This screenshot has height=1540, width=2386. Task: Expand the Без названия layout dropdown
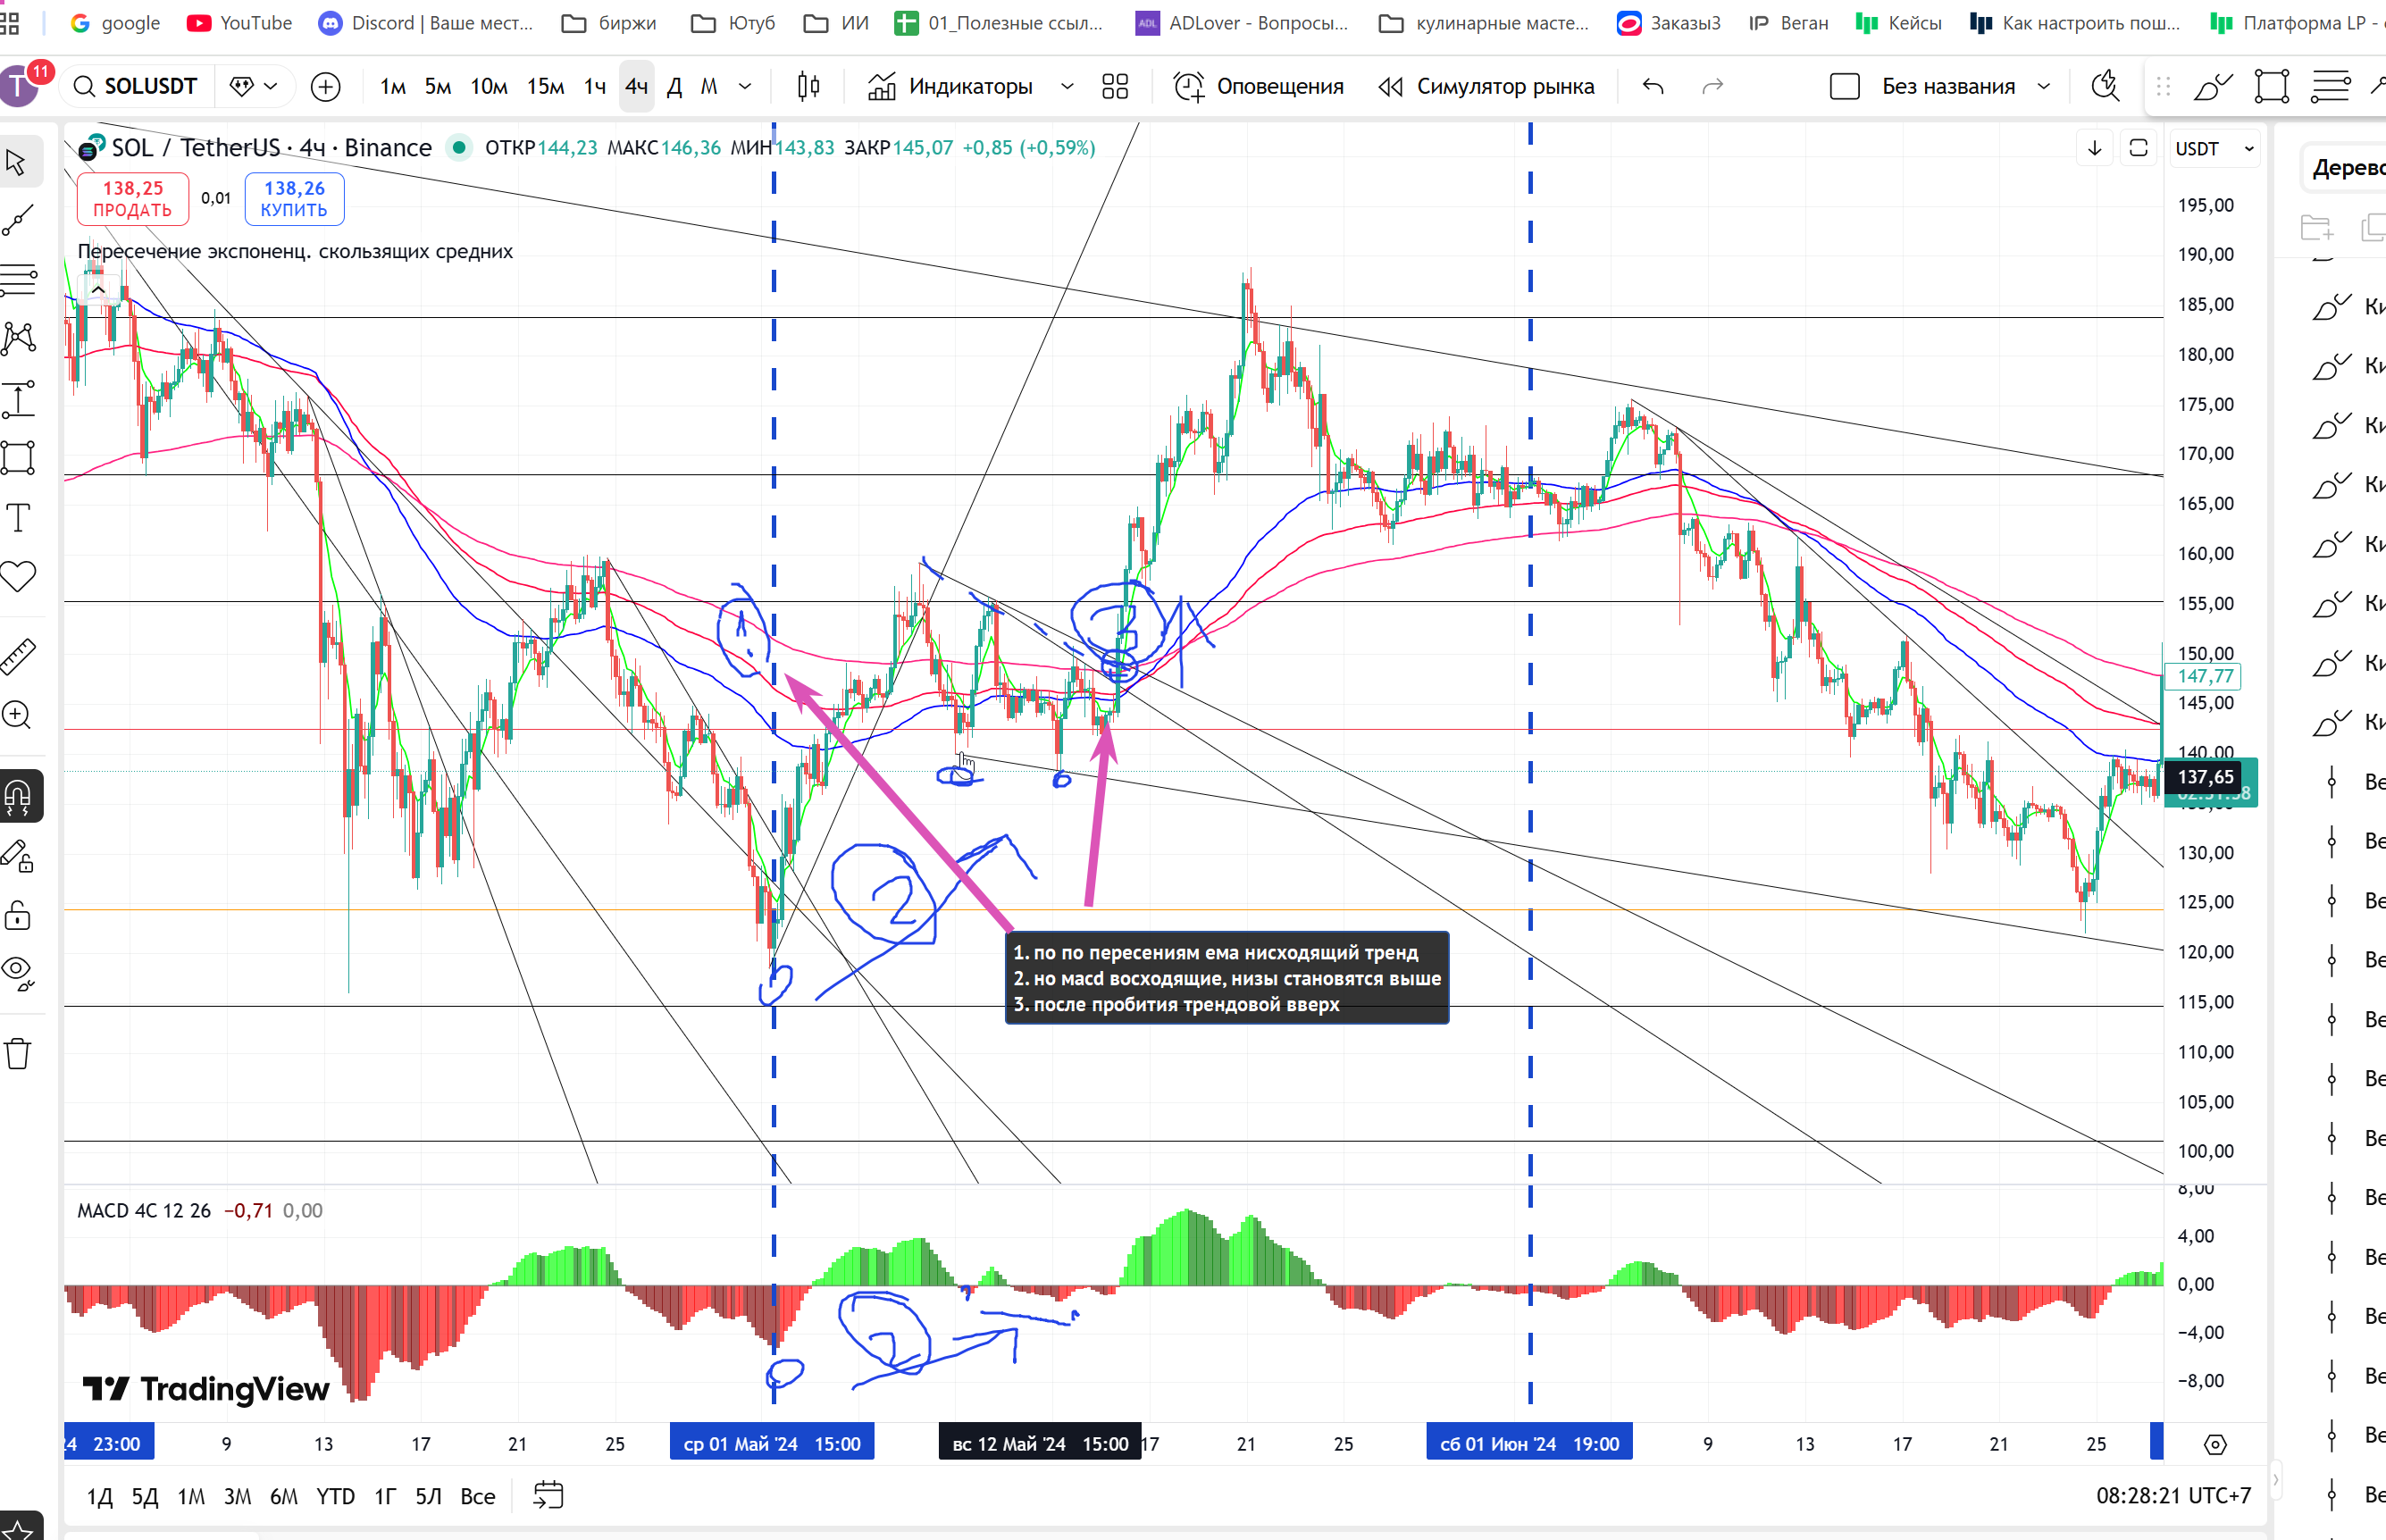tap(2043, 87)
